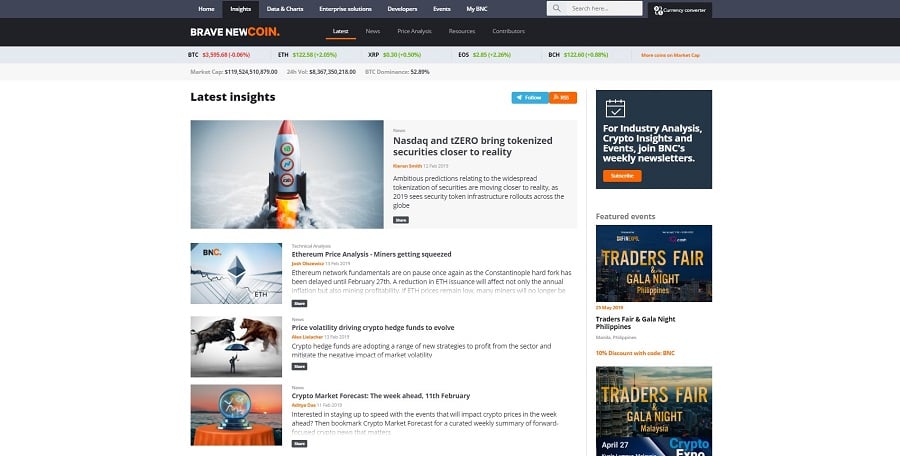
Task: Open the rocket article thumbnail
Action: (x=287, y=175)
